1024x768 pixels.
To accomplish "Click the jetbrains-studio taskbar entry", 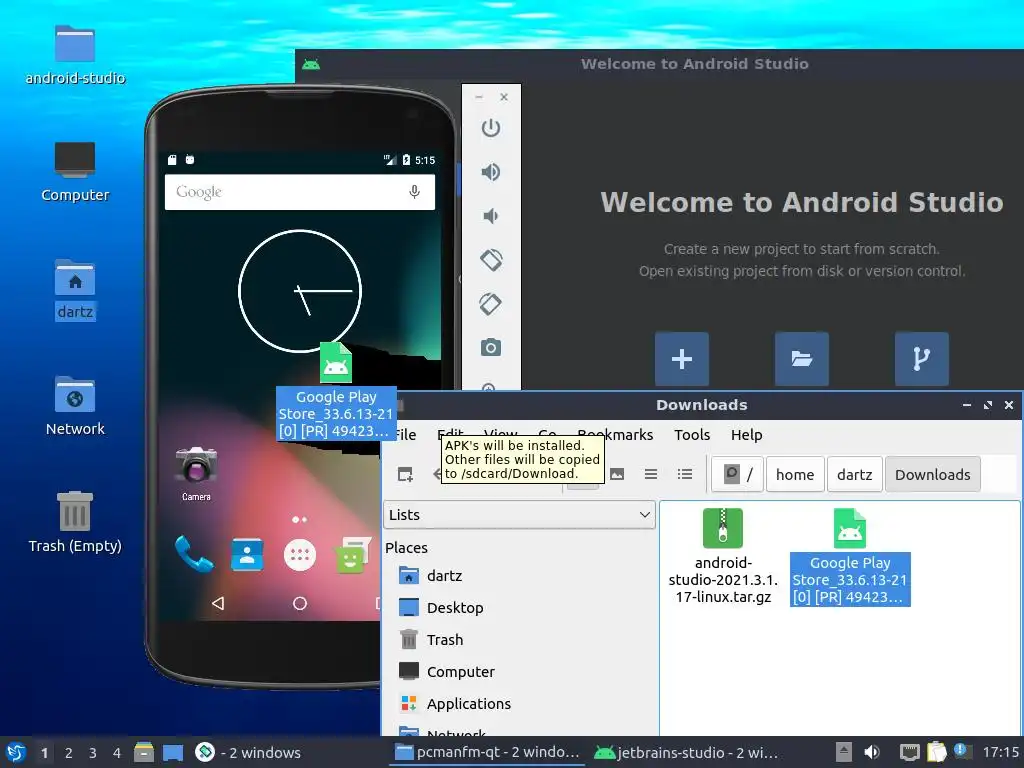I will [686, 752].
